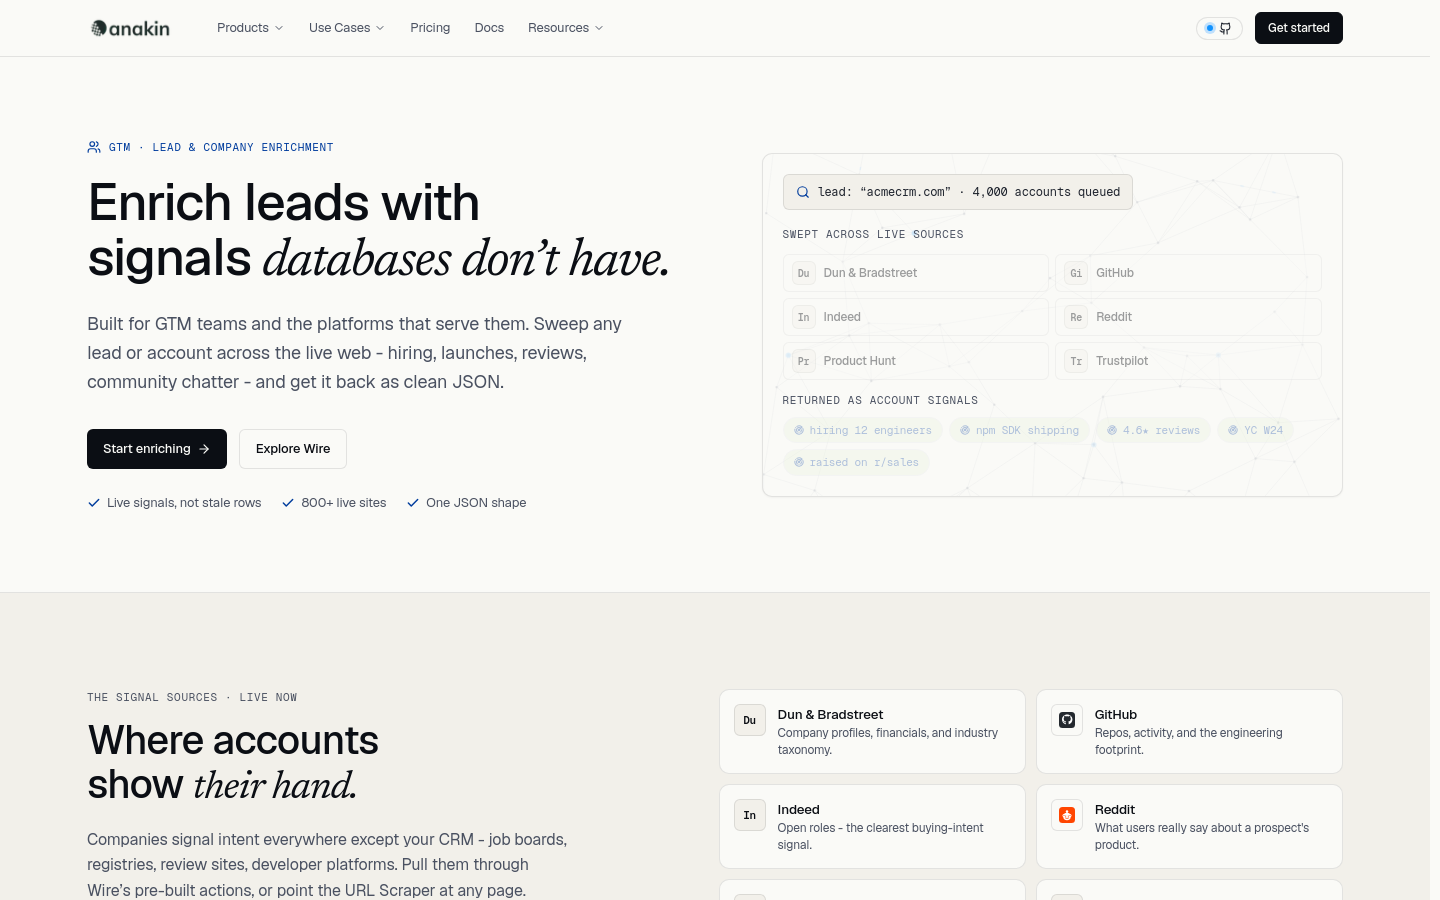
Task: Open the Docs page
Action: pyautogui.click(x=489, y=28)
